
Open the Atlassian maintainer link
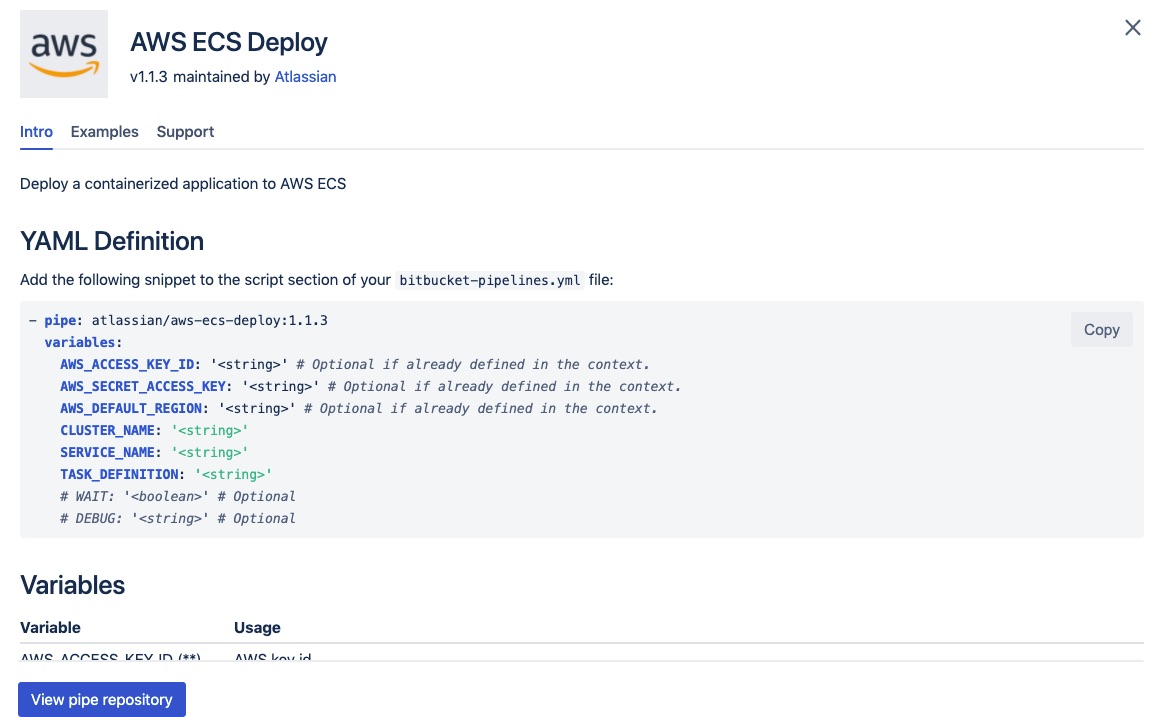coord(305,77)
